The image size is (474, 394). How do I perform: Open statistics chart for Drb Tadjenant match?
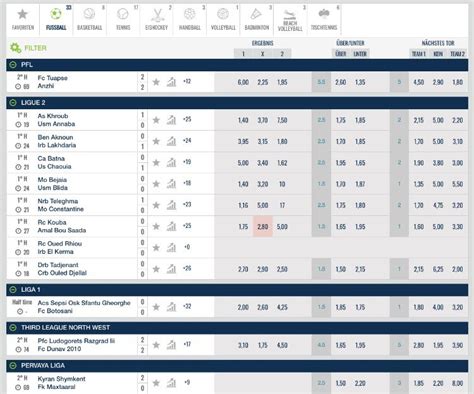[x=171, y=269]
